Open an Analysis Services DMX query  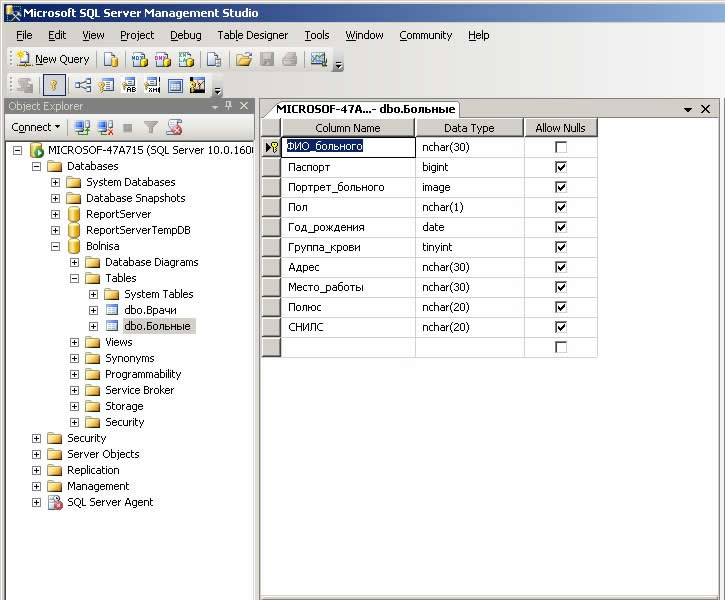click(x=162, y=60)
